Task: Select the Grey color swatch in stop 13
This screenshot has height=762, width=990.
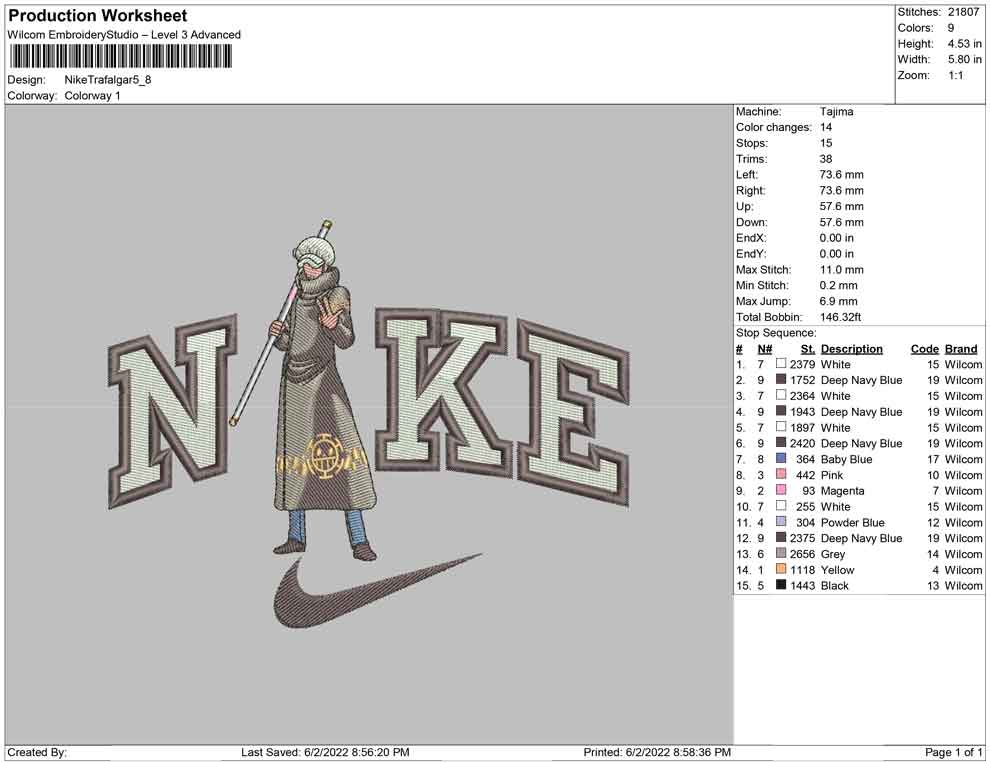Action: tap(781, 554)
